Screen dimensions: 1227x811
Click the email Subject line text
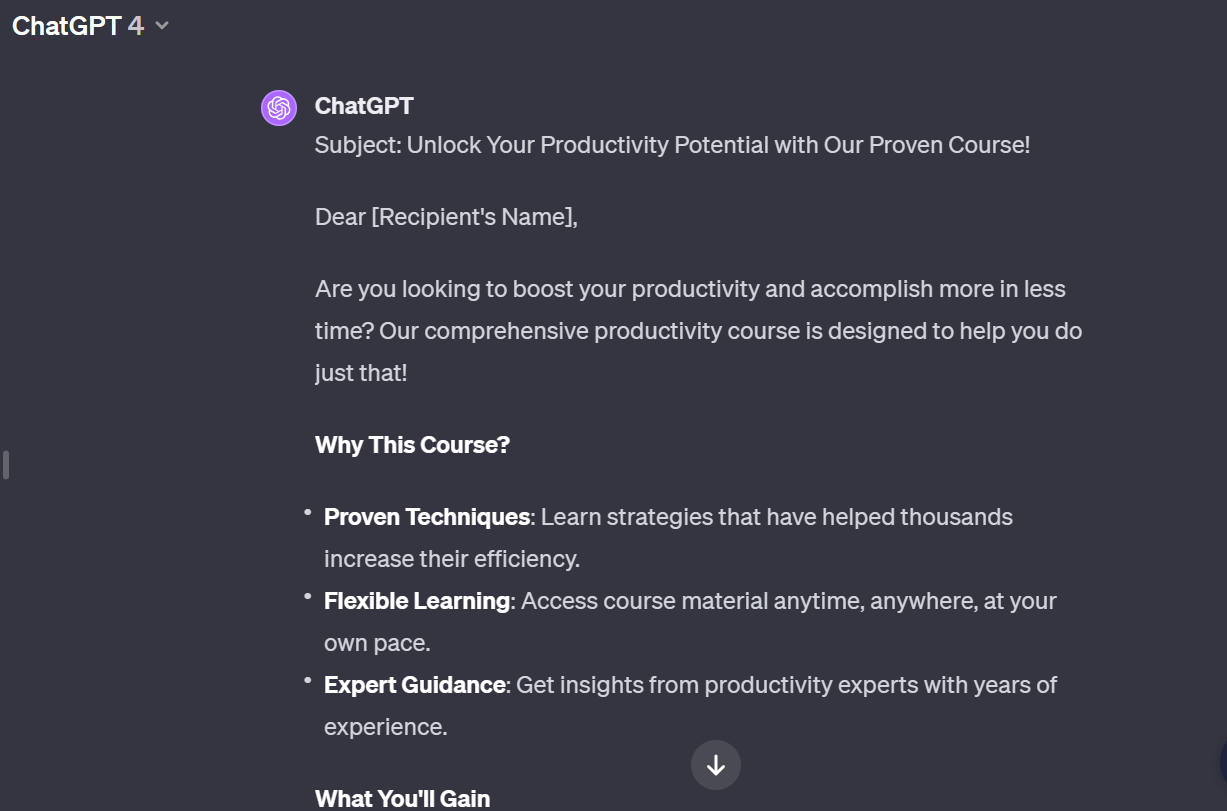tap(672, 145)
